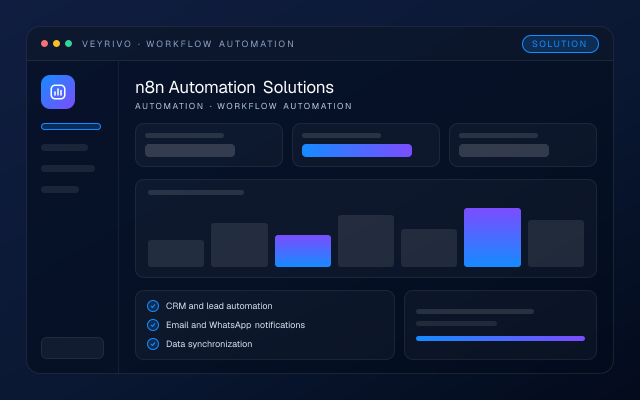Click the n8n Automation Solutions heading
The height and width of the screenshot is (400, 640).
point(234,87)
